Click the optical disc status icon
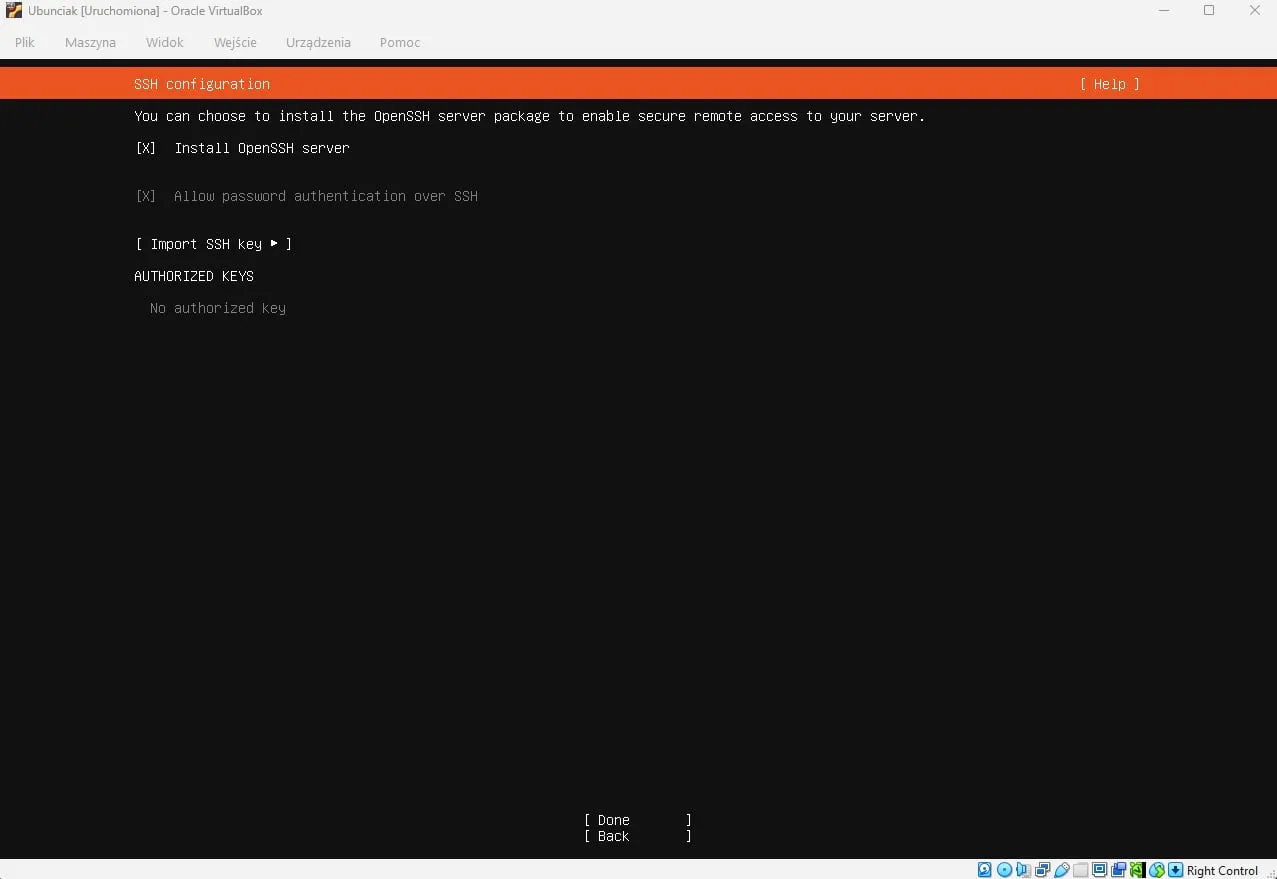This screenshot has height=879, width=1277. click(1004, 870)
